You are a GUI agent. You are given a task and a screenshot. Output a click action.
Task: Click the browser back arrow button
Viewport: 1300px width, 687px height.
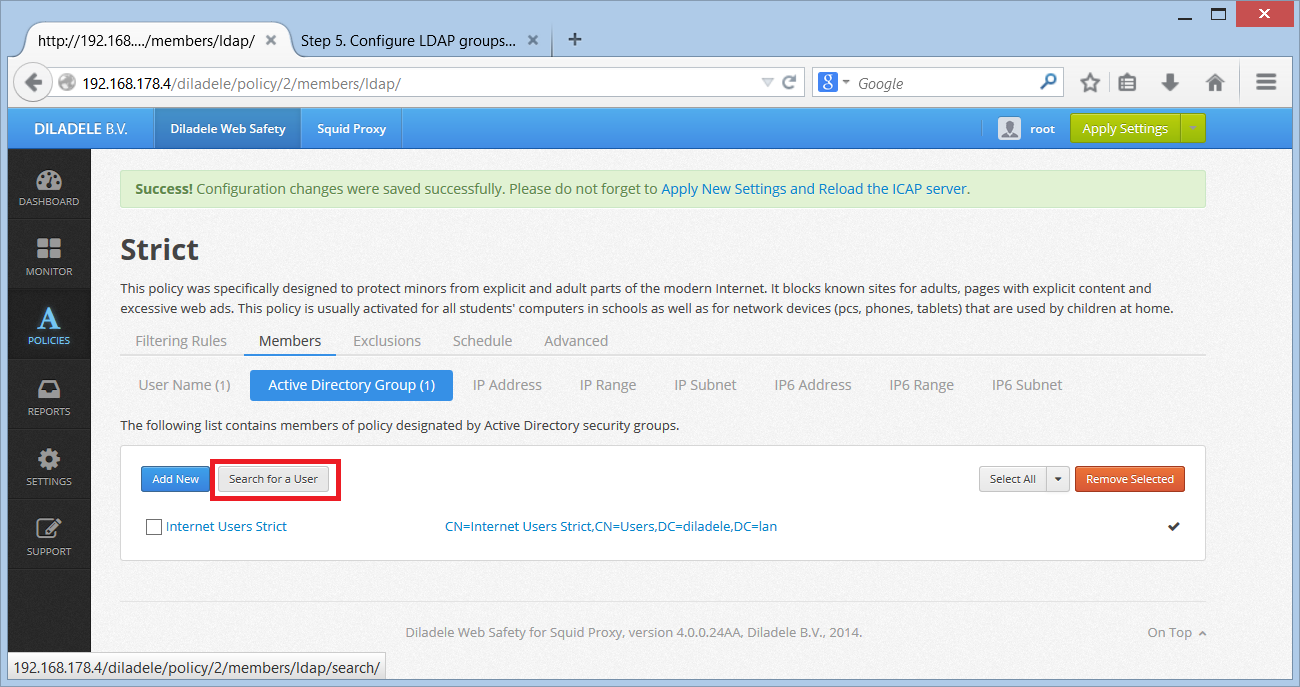tap(33, 83)
